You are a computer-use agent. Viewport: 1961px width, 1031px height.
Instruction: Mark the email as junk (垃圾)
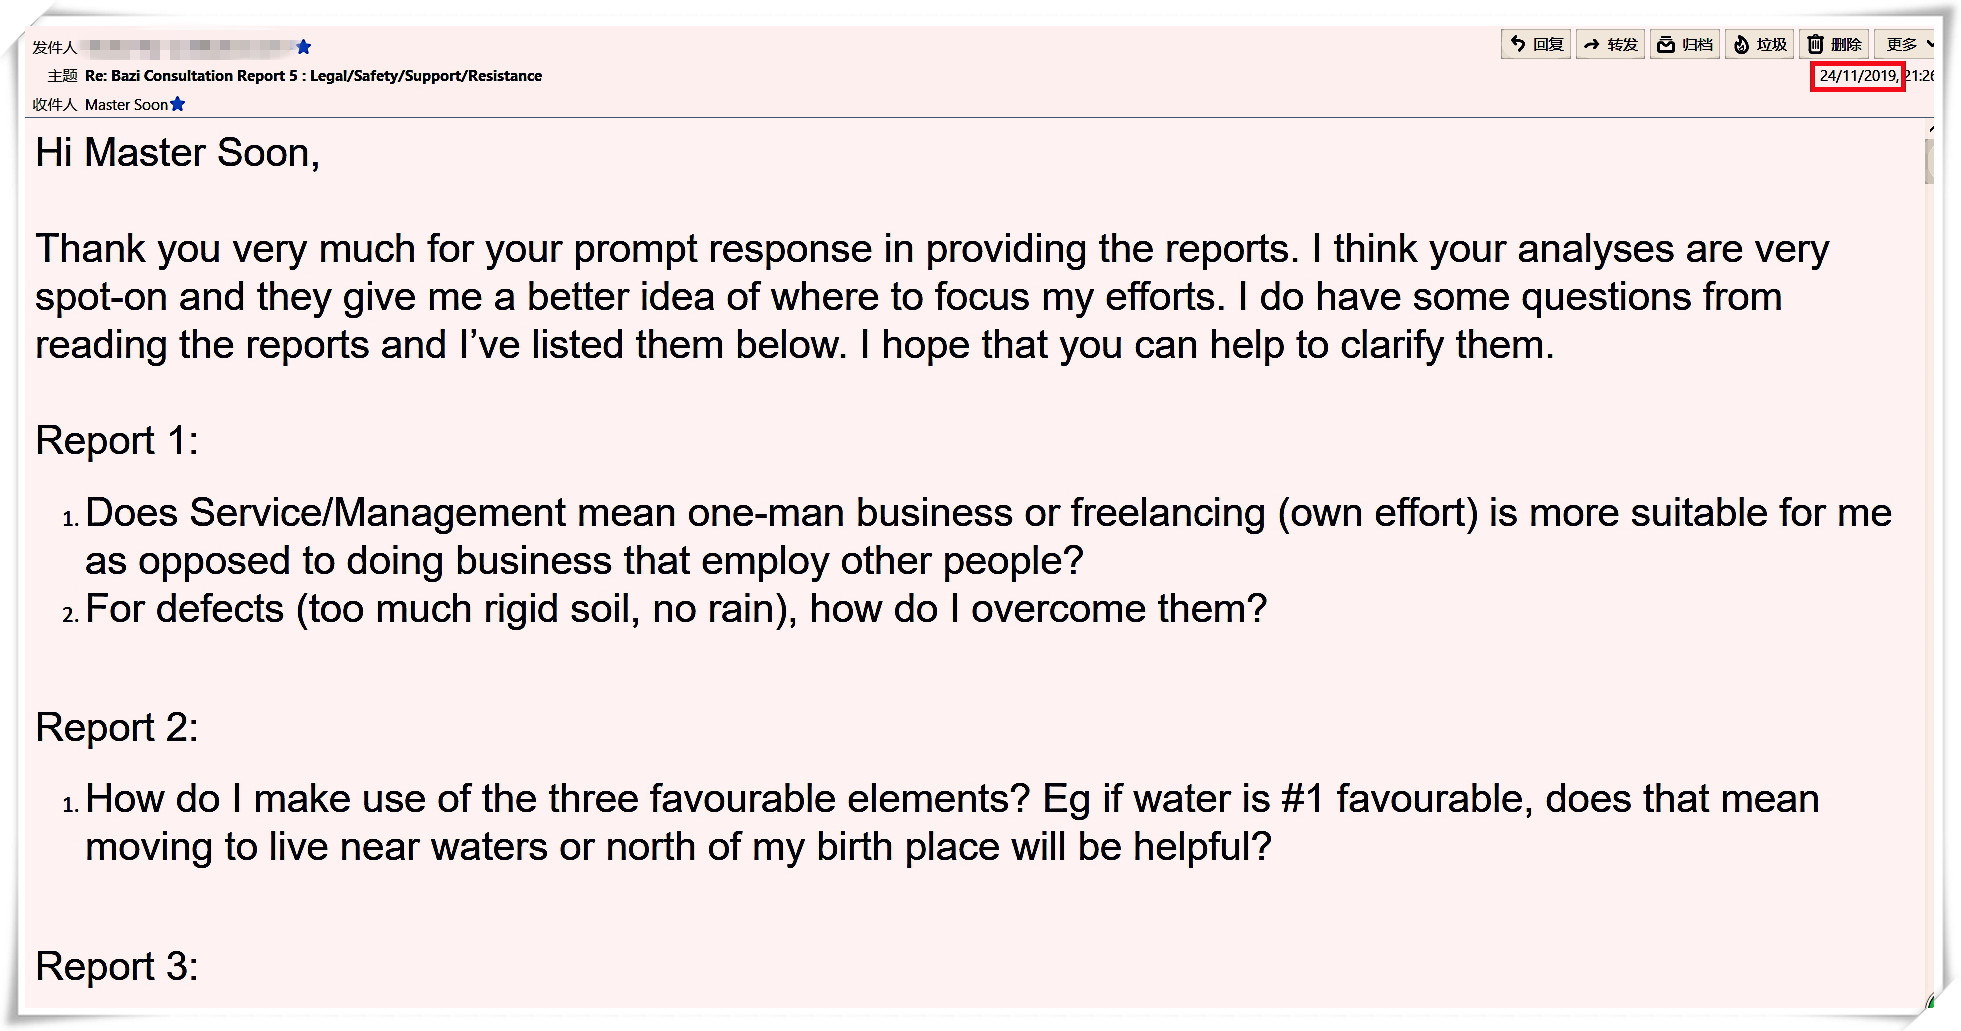[1760, 45]
